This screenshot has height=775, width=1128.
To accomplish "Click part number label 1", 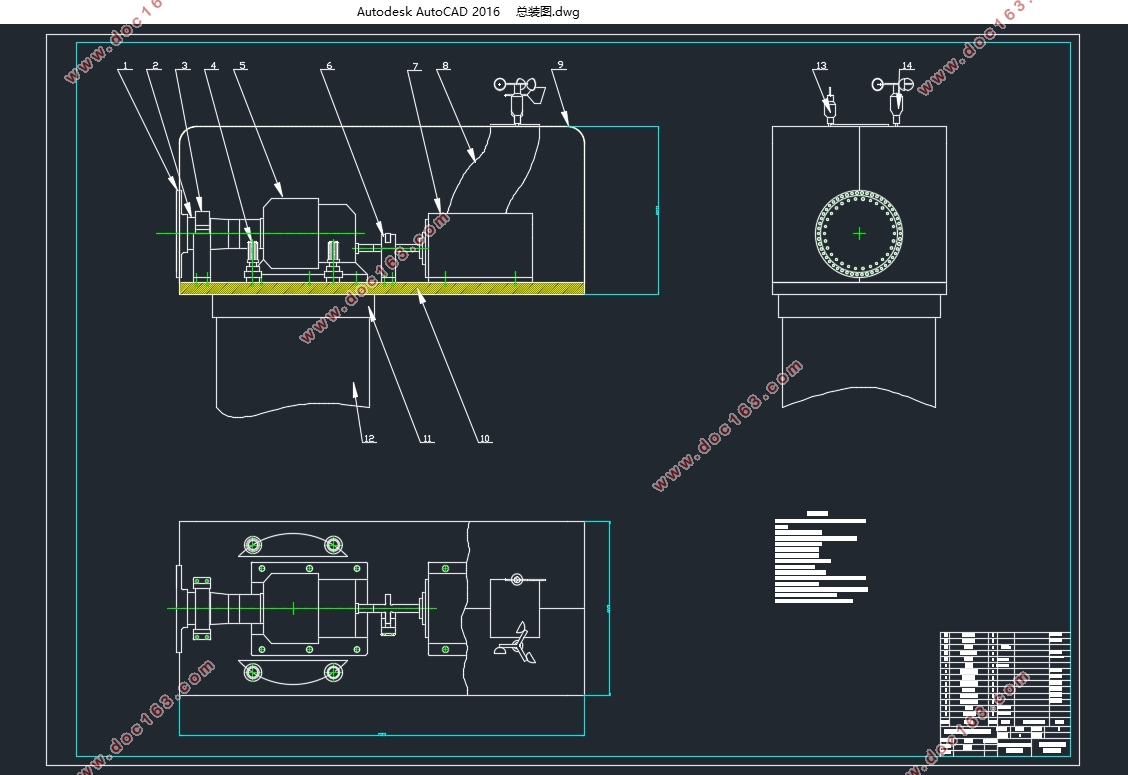I will click(125, 66).
